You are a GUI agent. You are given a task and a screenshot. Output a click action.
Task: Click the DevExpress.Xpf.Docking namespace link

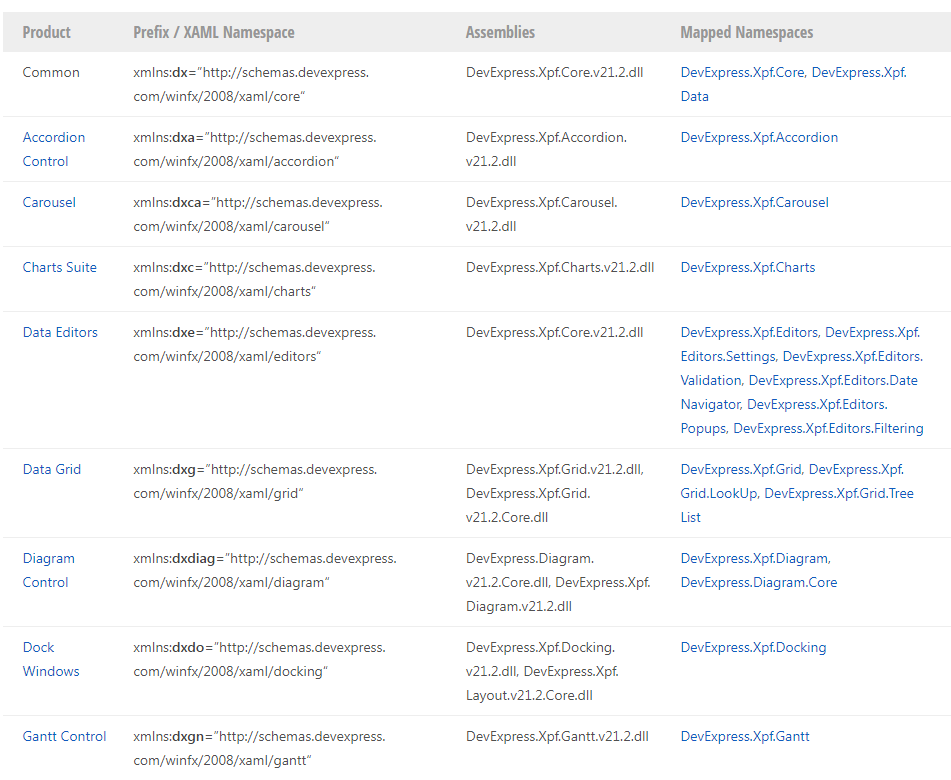[x=753, y=648]
